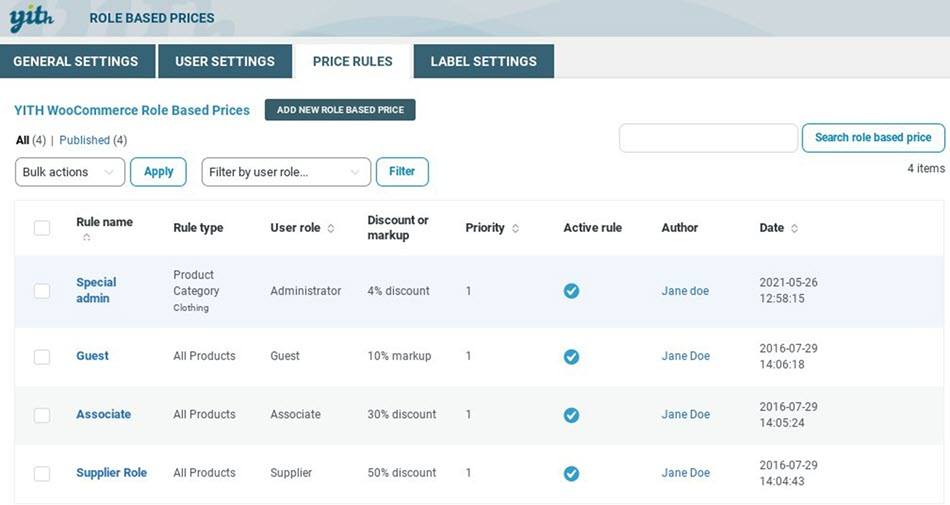This screenshot has width=950, height=505.
Task: Click the Rule name column header
Action: click(x=104, y=222)
